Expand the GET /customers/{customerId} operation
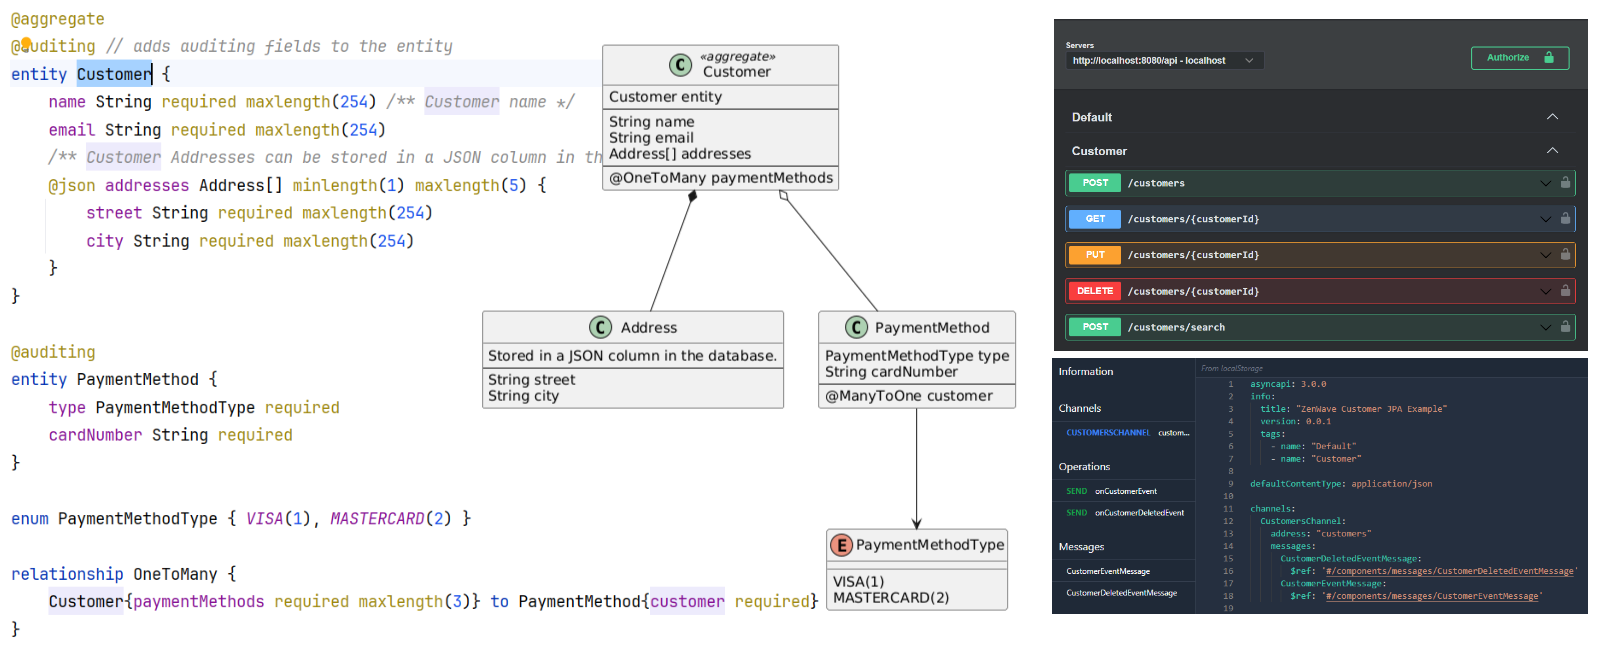Screen dimensions: 1598x653 (1545, 219)
